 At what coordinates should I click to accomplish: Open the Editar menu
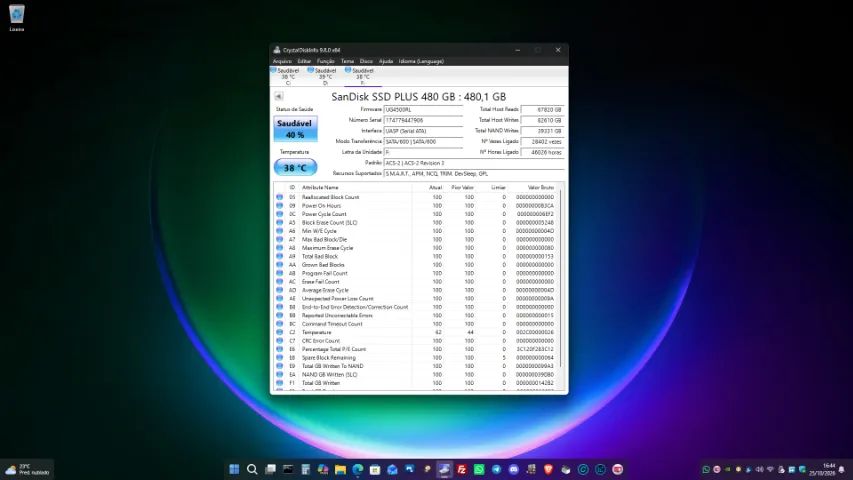[x=304, y=61]
